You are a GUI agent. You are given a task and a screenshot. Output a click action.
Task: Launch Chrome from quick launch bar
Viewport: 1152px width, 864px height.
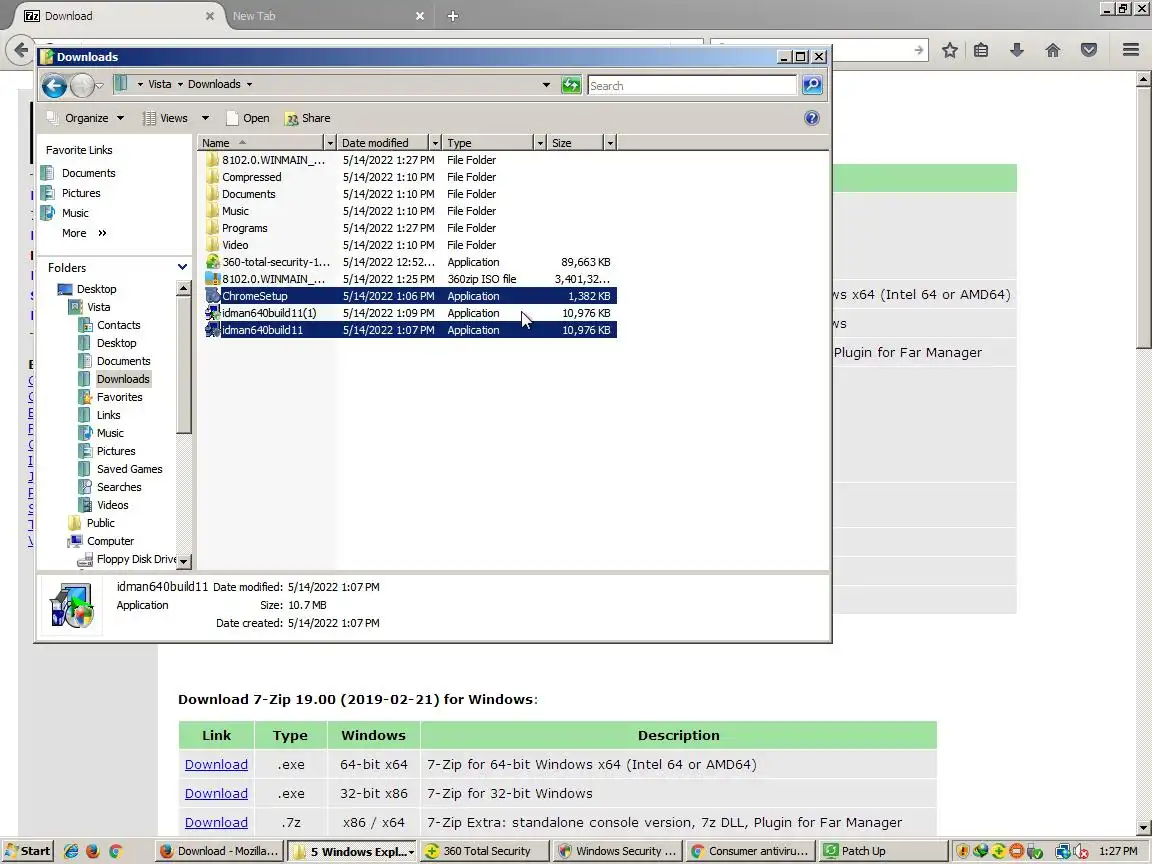115,851
